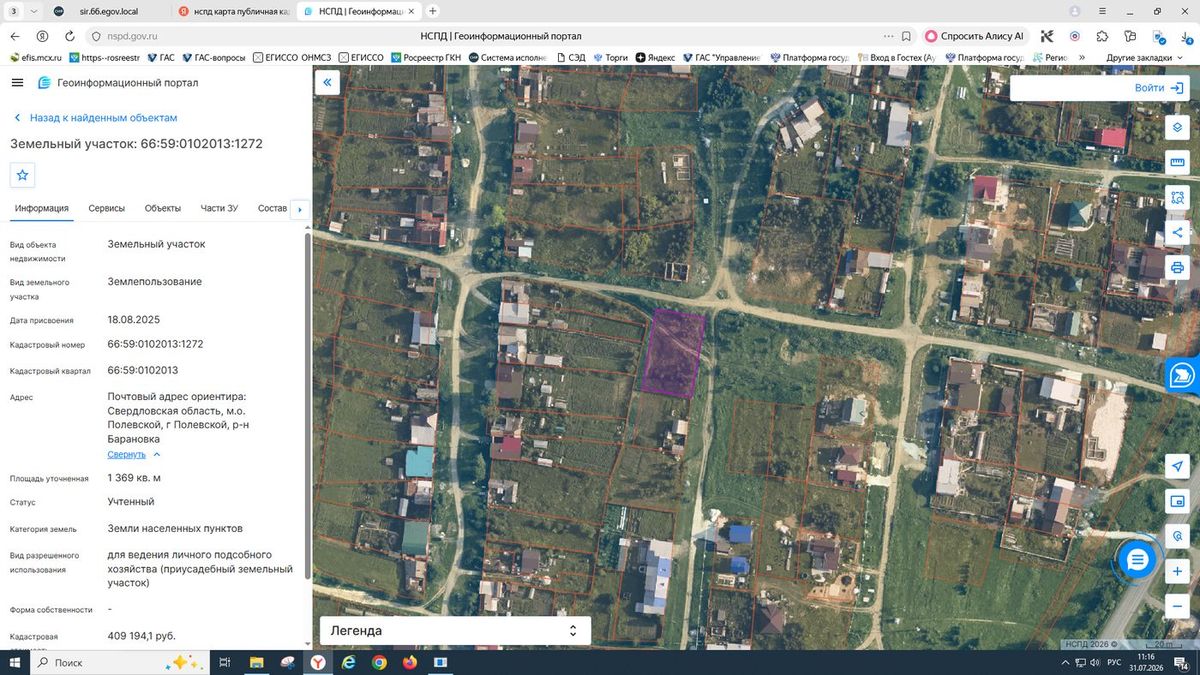Open the blue side feedback widget
The height and width of the screenshot is (675, 1200).
click(x=1182, y=375)
